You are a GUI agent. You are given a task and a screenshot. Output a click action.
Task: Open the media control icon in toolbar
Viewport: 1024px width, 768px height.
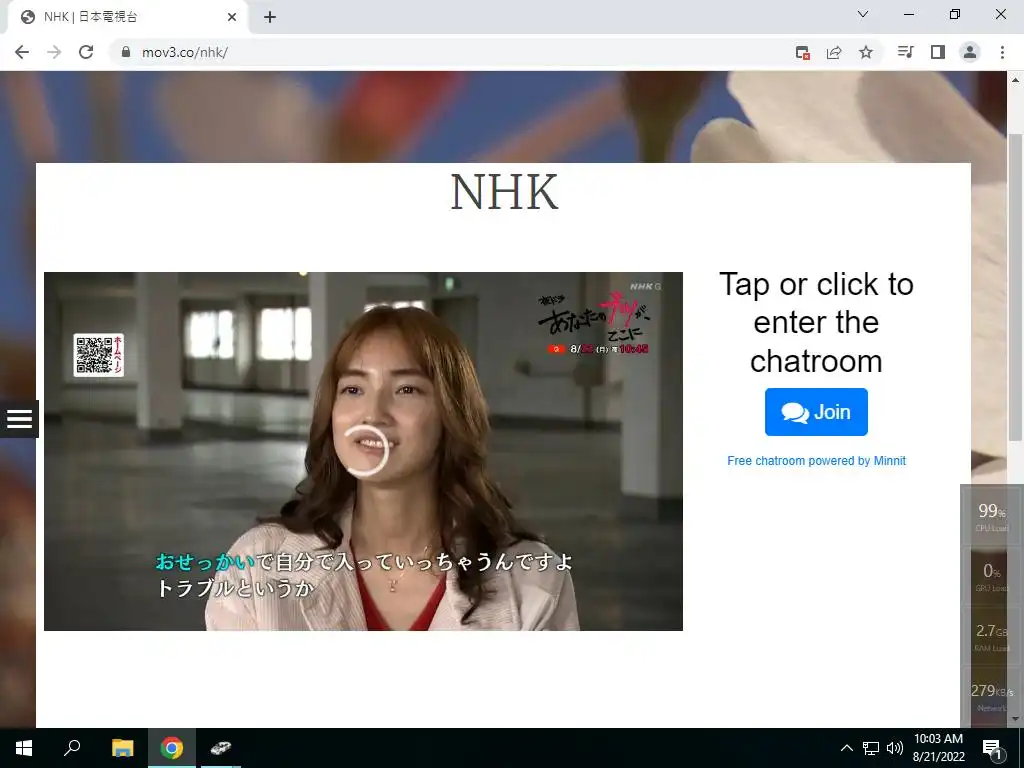pyautogui.click(x=905, y=52)
